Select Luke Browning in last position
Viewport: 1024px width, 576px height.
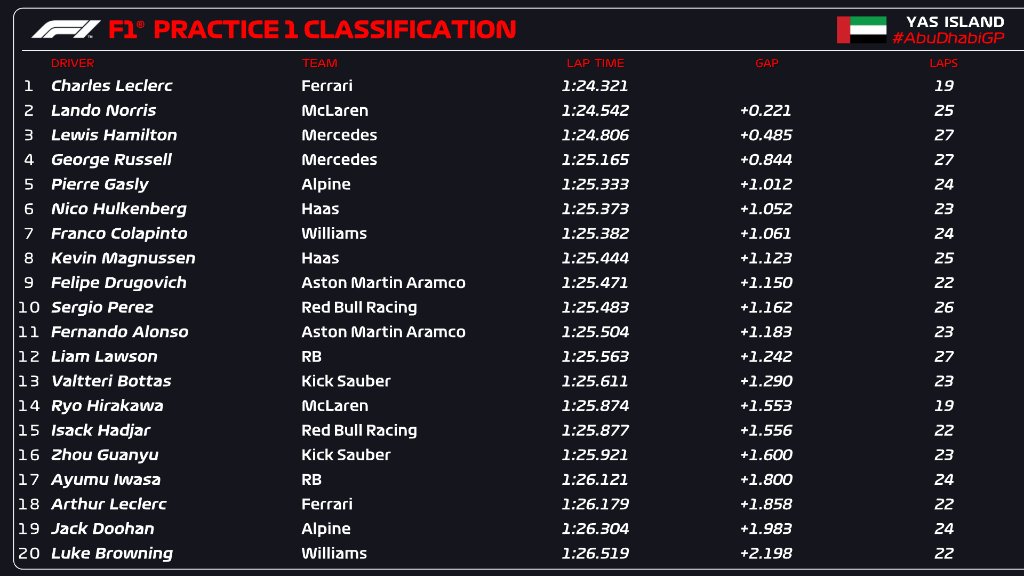tap(112, 553)
